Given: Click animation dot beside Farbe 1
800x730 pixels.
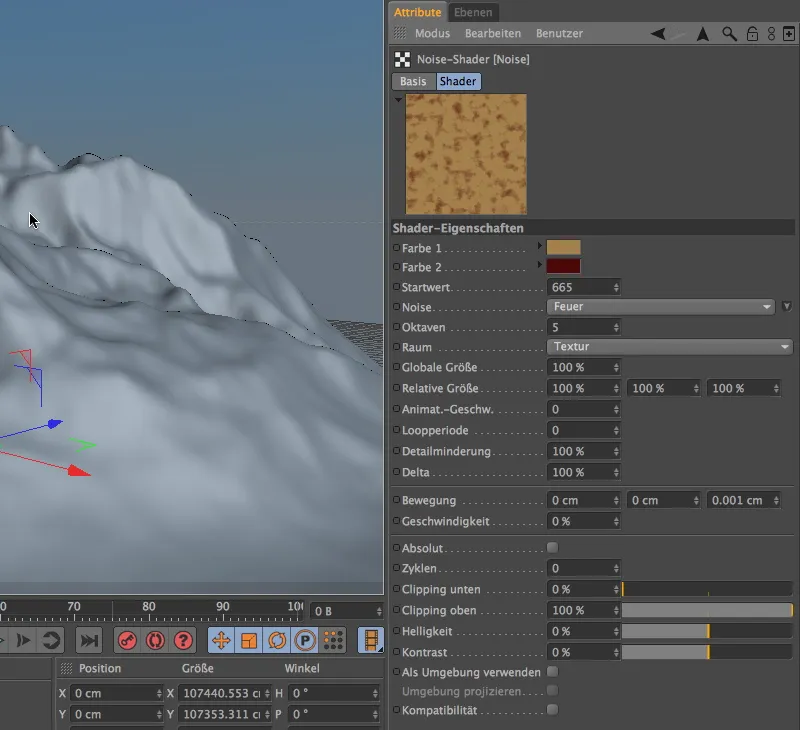Looking at the screenshot, I should pos(396,247).
